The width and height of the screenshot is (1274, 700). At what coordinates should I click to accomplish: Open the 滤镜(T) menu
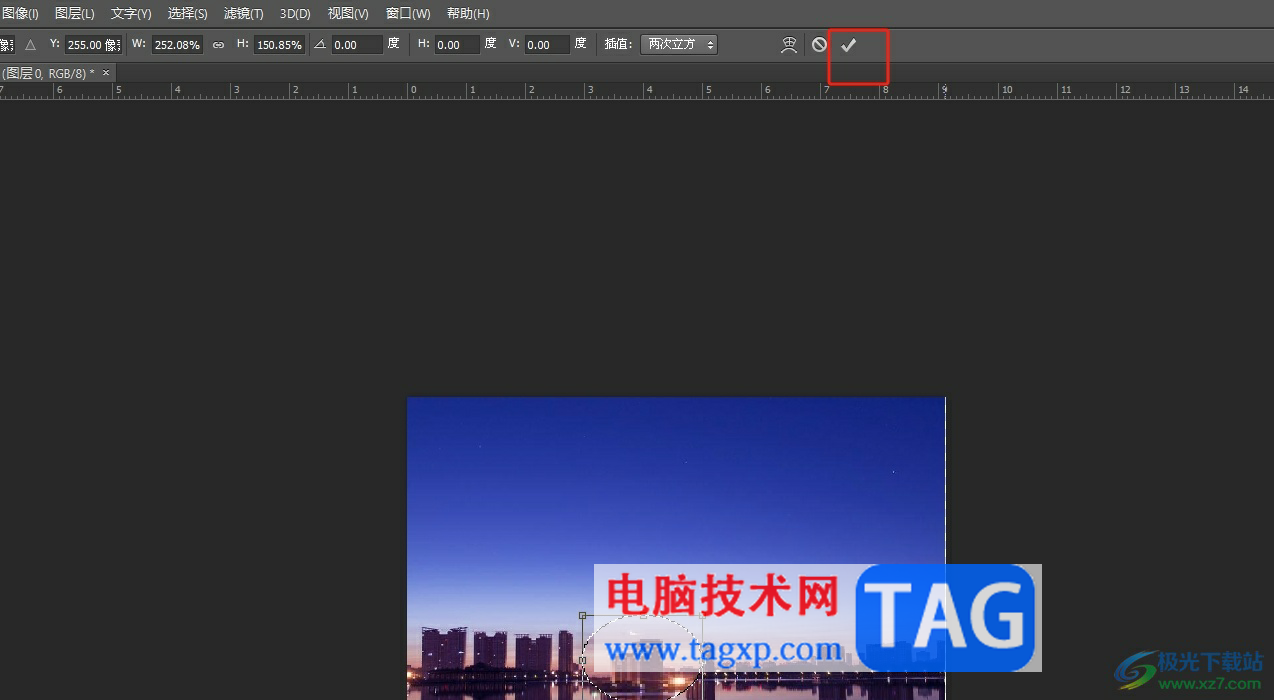click(x=244, y=14)
